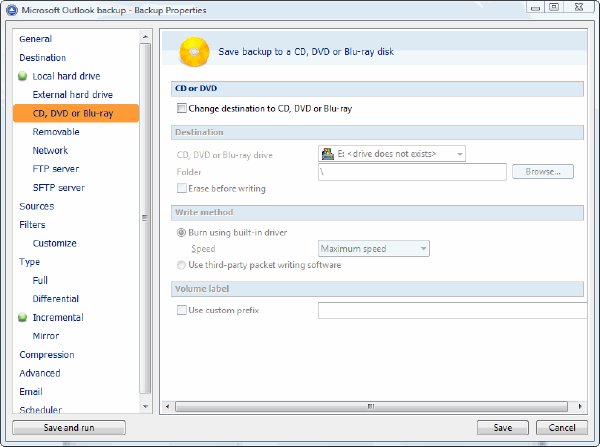Click the custom prefix text field
This screenshot has height=447, width=600.
coord(452,310)
